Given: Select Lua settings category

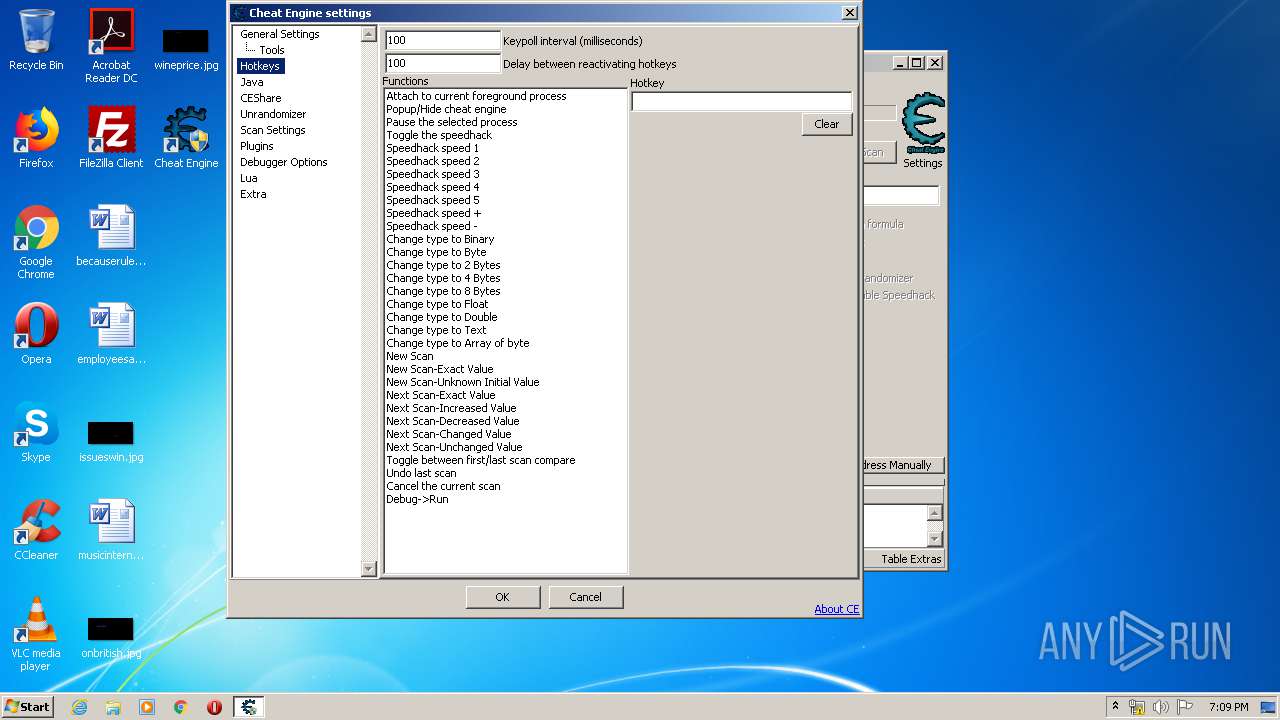Looking at the screenshot, I should [x=249, y=178].
